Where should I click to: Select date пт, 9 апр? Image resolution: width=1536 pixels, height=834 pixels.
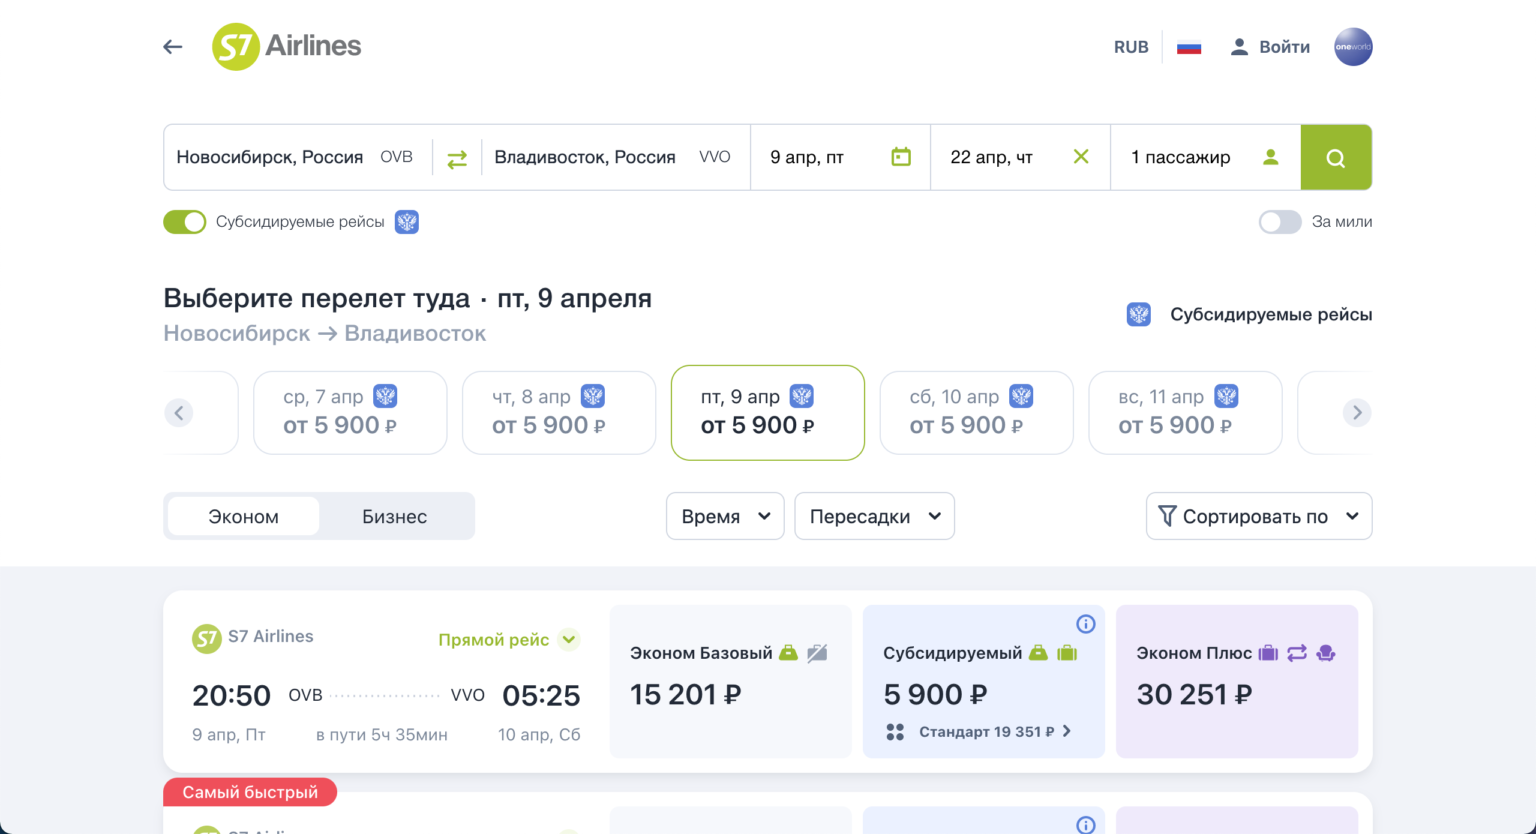(768, 412)
